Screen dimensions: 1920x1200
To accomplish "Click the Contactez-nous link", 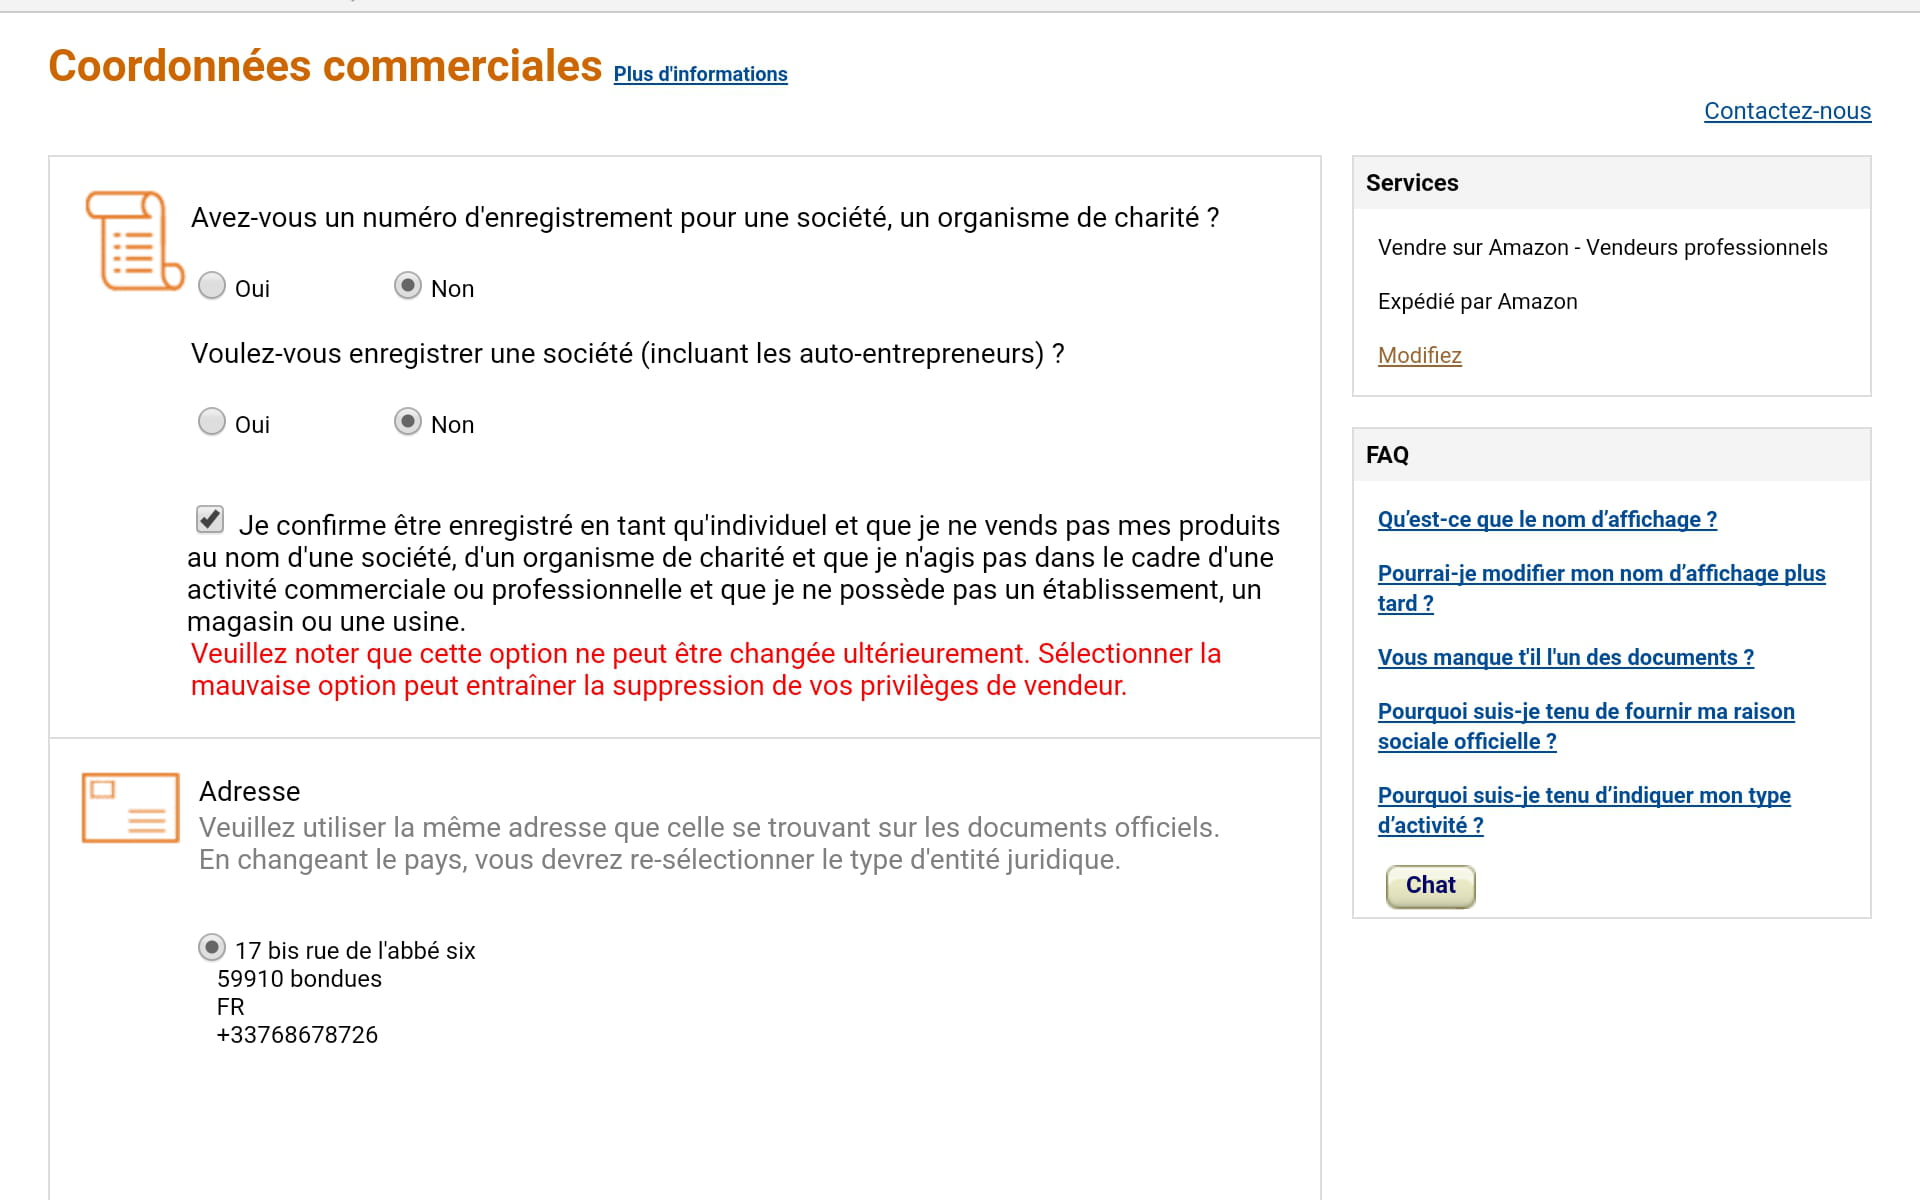I will pyautogui.click(x=1787, y=111).
